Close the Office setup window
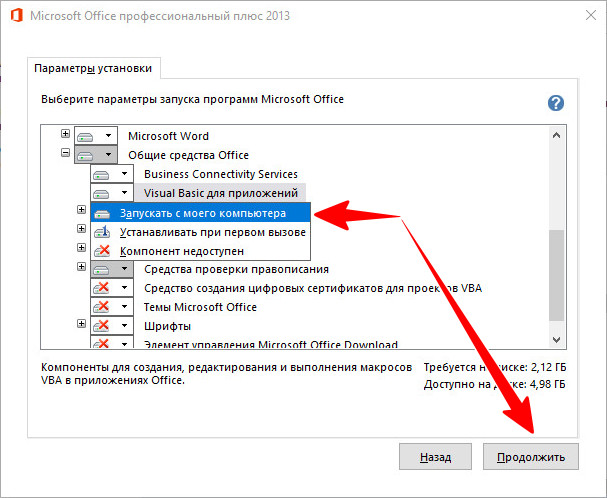This screenshot has height=498, width=607. pyautogui.click(x=591, y=15)
